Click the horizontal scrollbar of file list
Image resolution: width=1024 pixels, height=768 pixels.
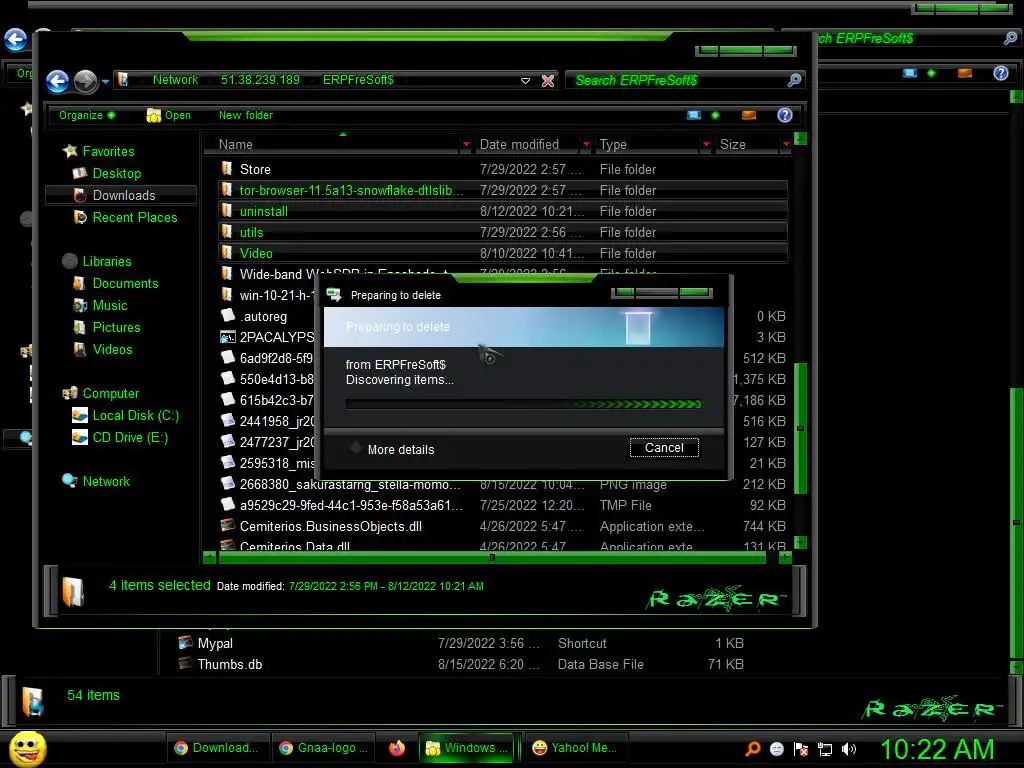pyautogui.click(x=492, y=558)
